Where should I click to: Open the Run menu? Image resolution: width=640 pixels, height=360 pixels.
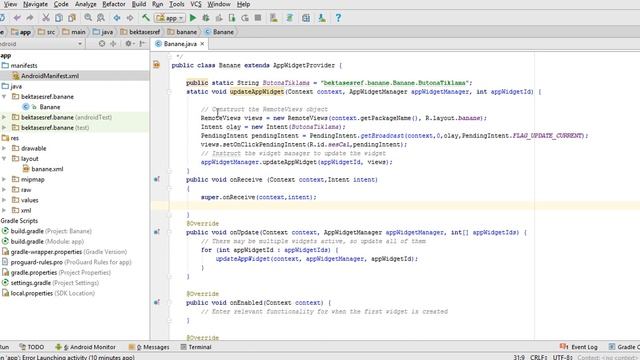pos(157,4)
